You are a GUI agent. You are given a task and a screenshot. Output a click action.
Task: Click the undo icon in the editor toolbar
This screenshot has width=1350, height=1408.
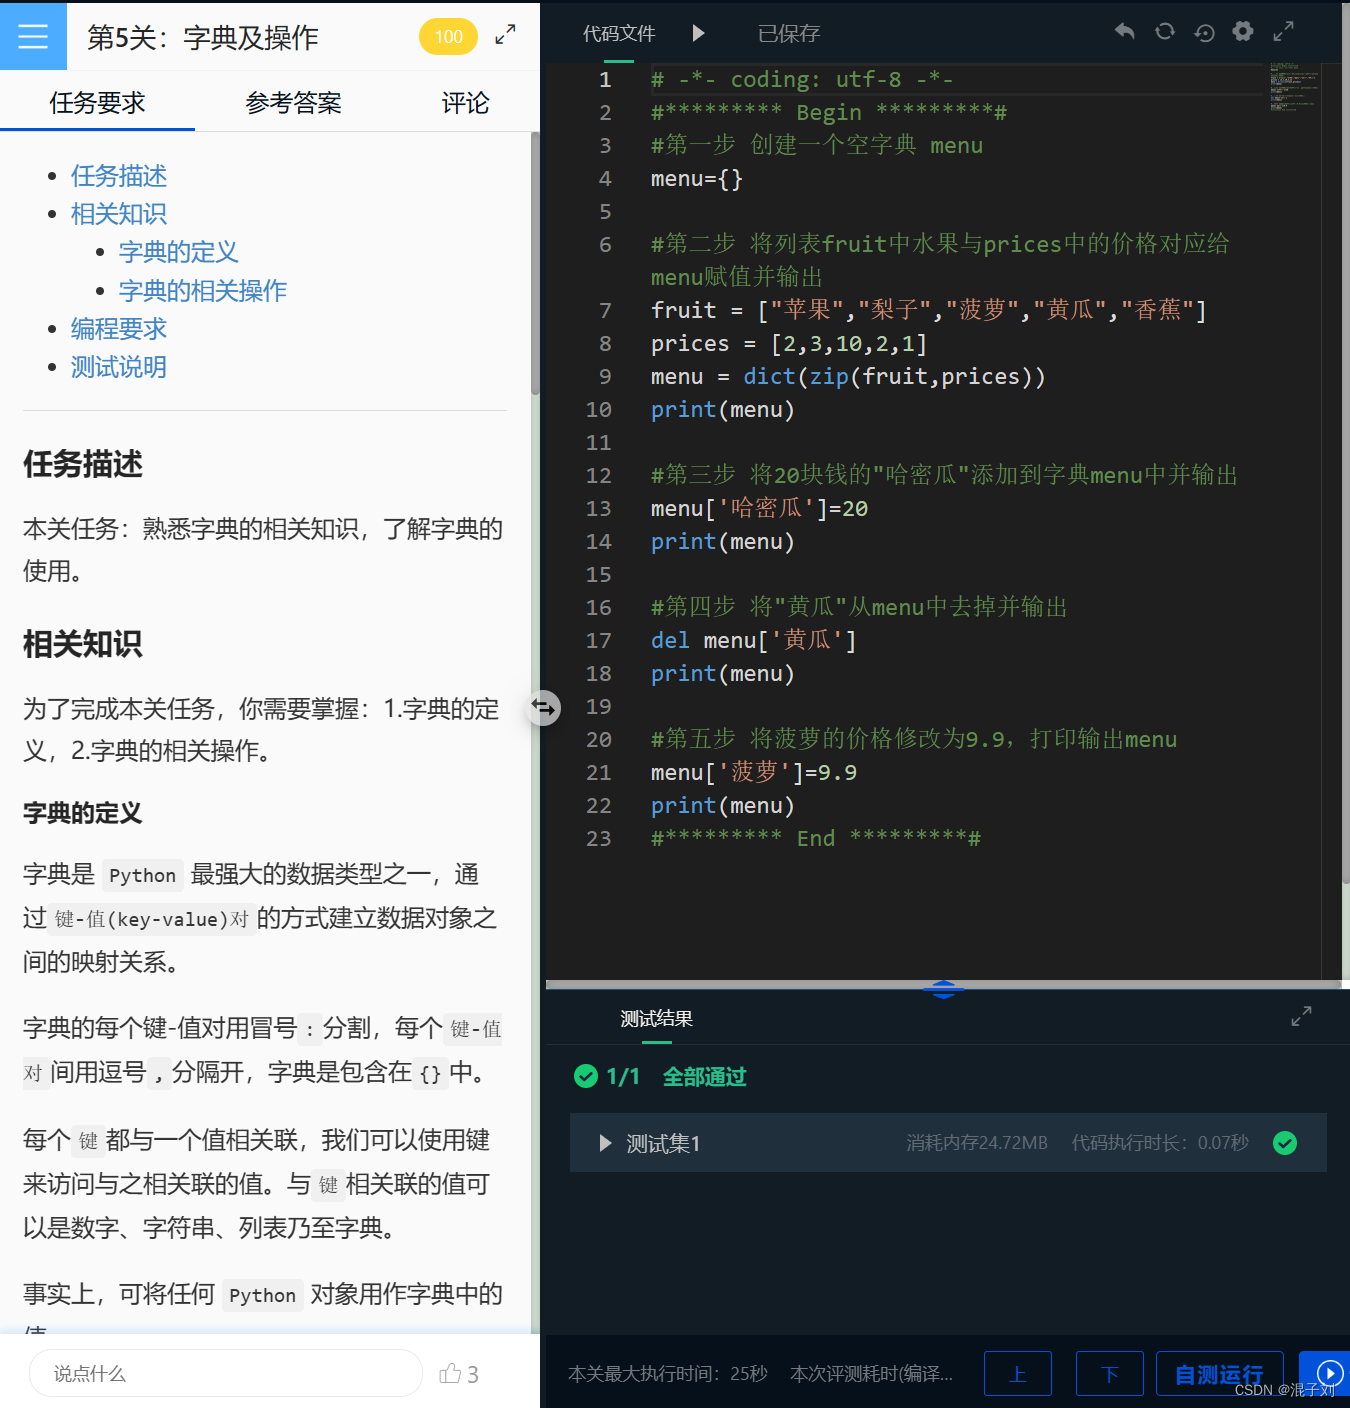click(x=1124, y=31)
